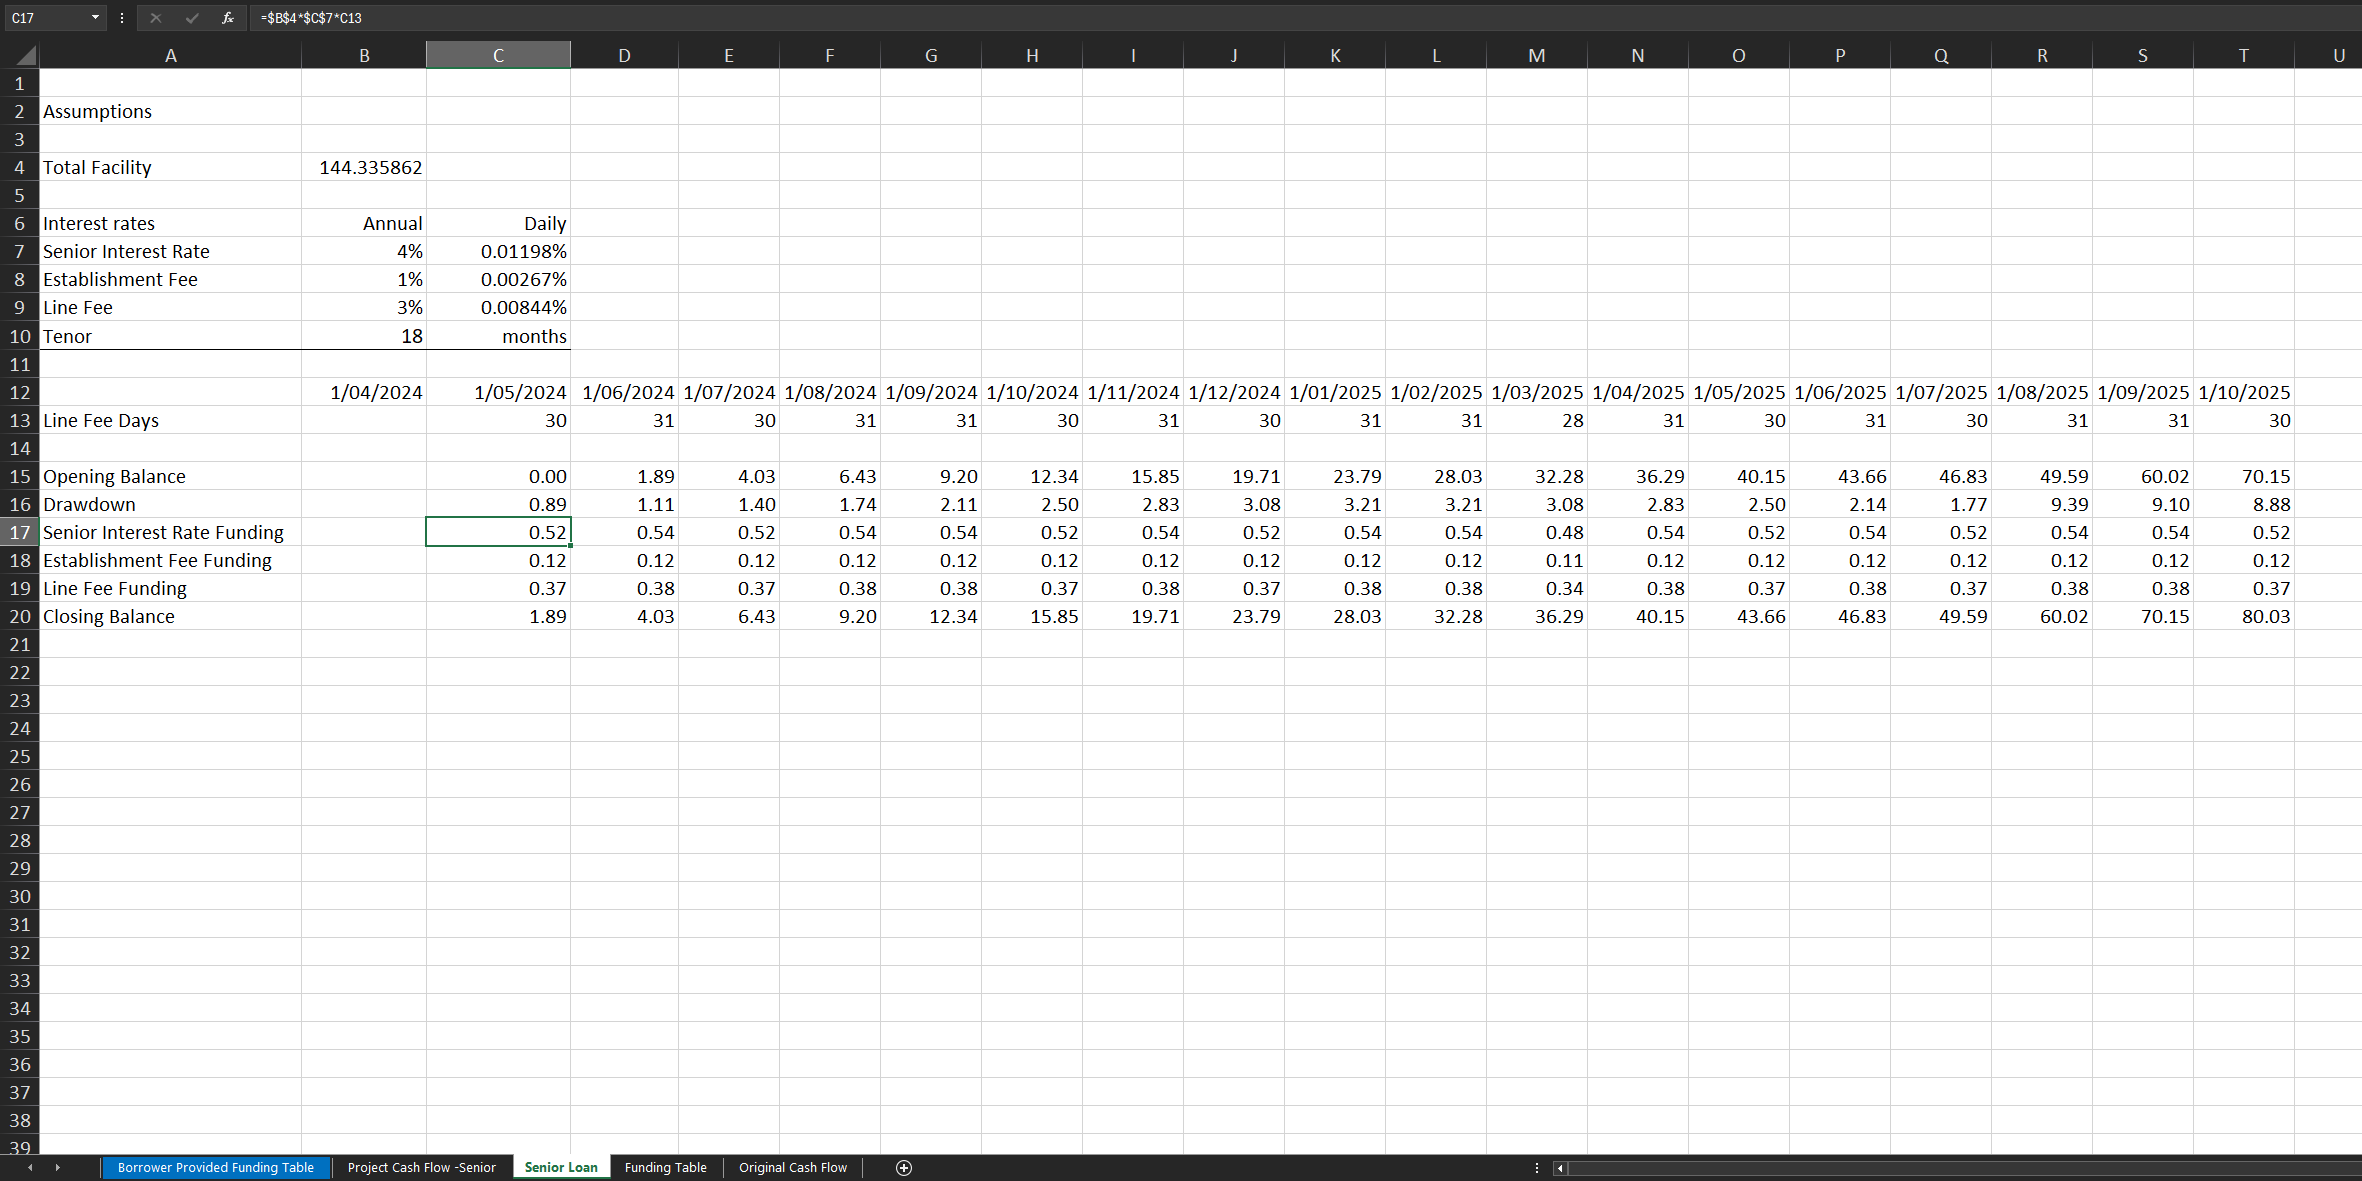This screenshot has width=2362, height=1181.
Task: Select row 20 header
Action: click(x=20, y=616)
